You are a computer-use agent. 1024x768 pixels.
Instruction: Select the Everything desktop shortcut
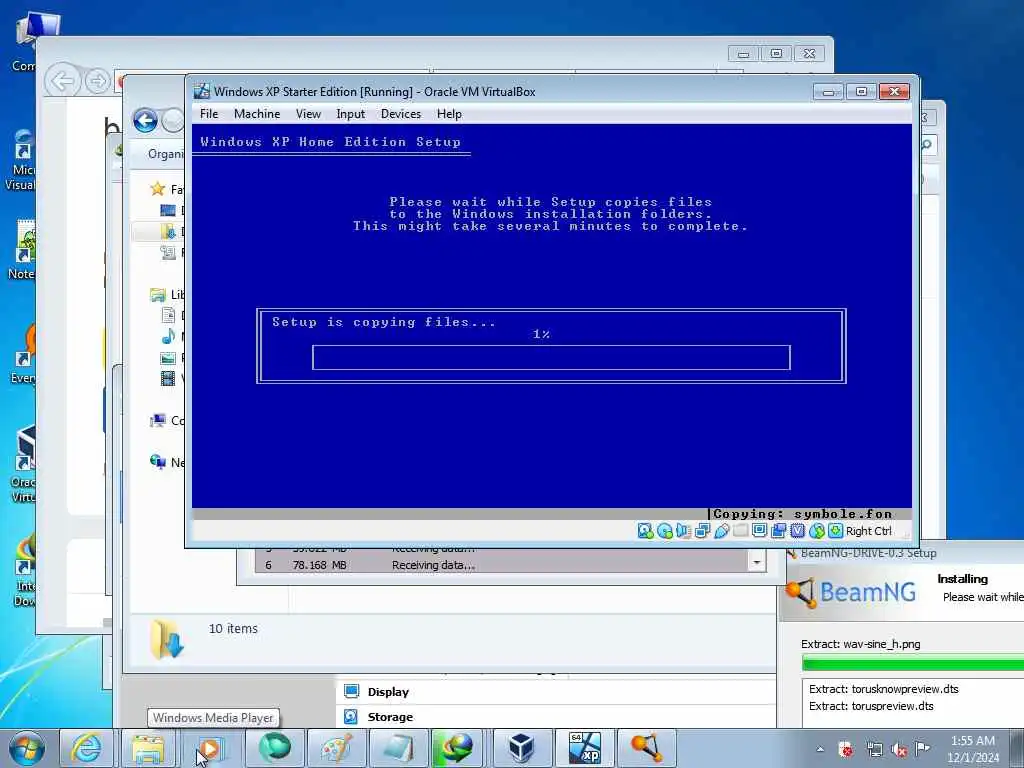click(x=24, y=356)
